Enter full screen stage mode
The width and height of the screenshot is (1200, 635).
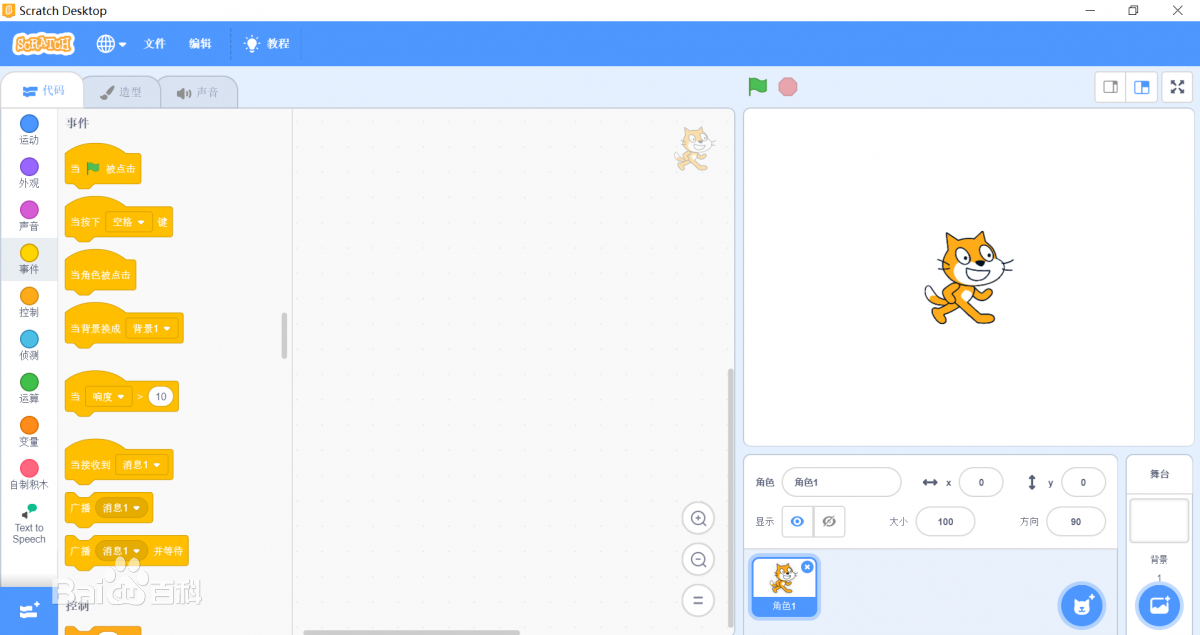[x=1177, y=87]
